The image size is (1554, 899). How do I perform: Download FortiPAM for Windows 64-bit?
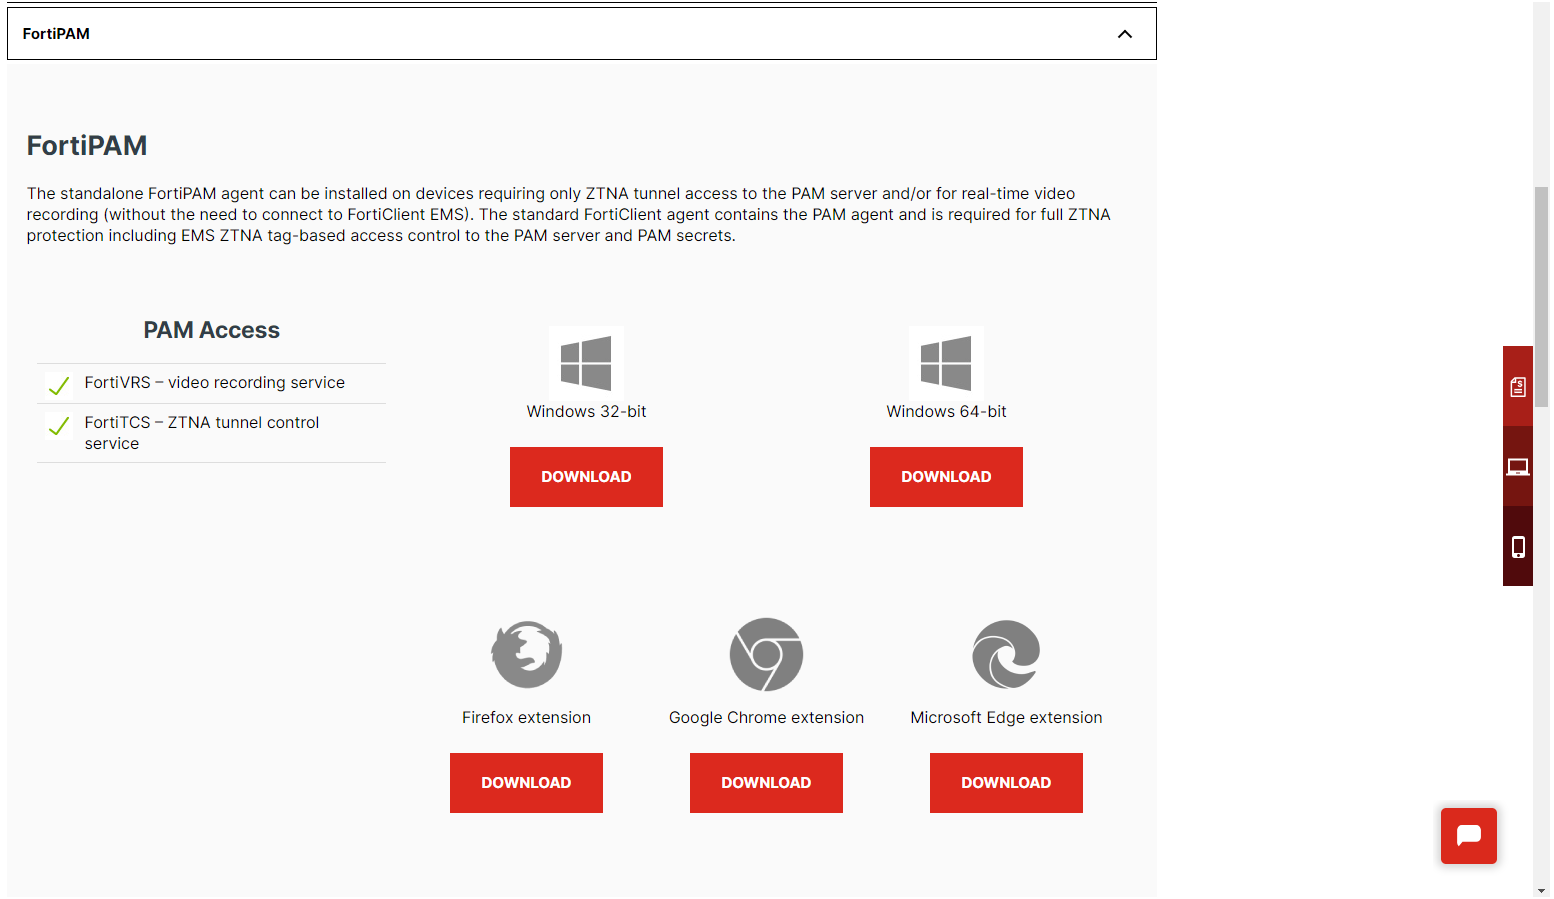point(946,477)
